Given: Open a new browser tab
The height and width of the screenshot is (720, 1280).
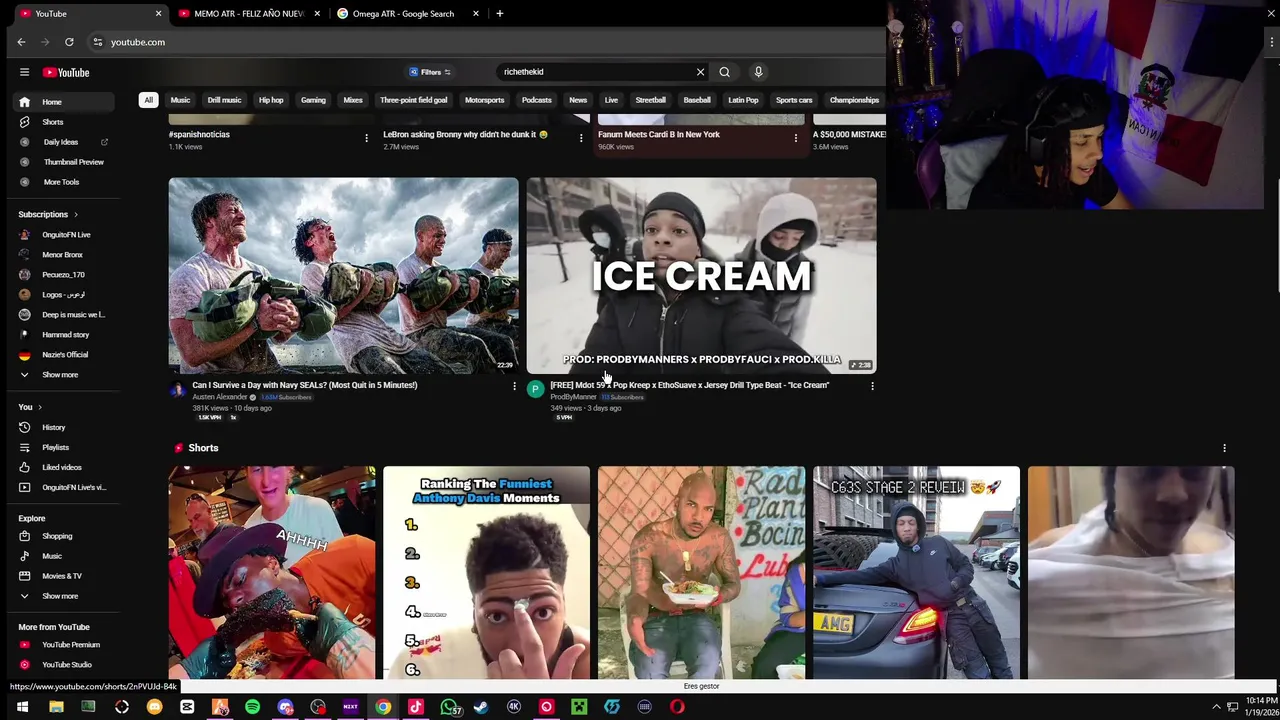Looking at the screenshot, I should [x=499, y=14].
